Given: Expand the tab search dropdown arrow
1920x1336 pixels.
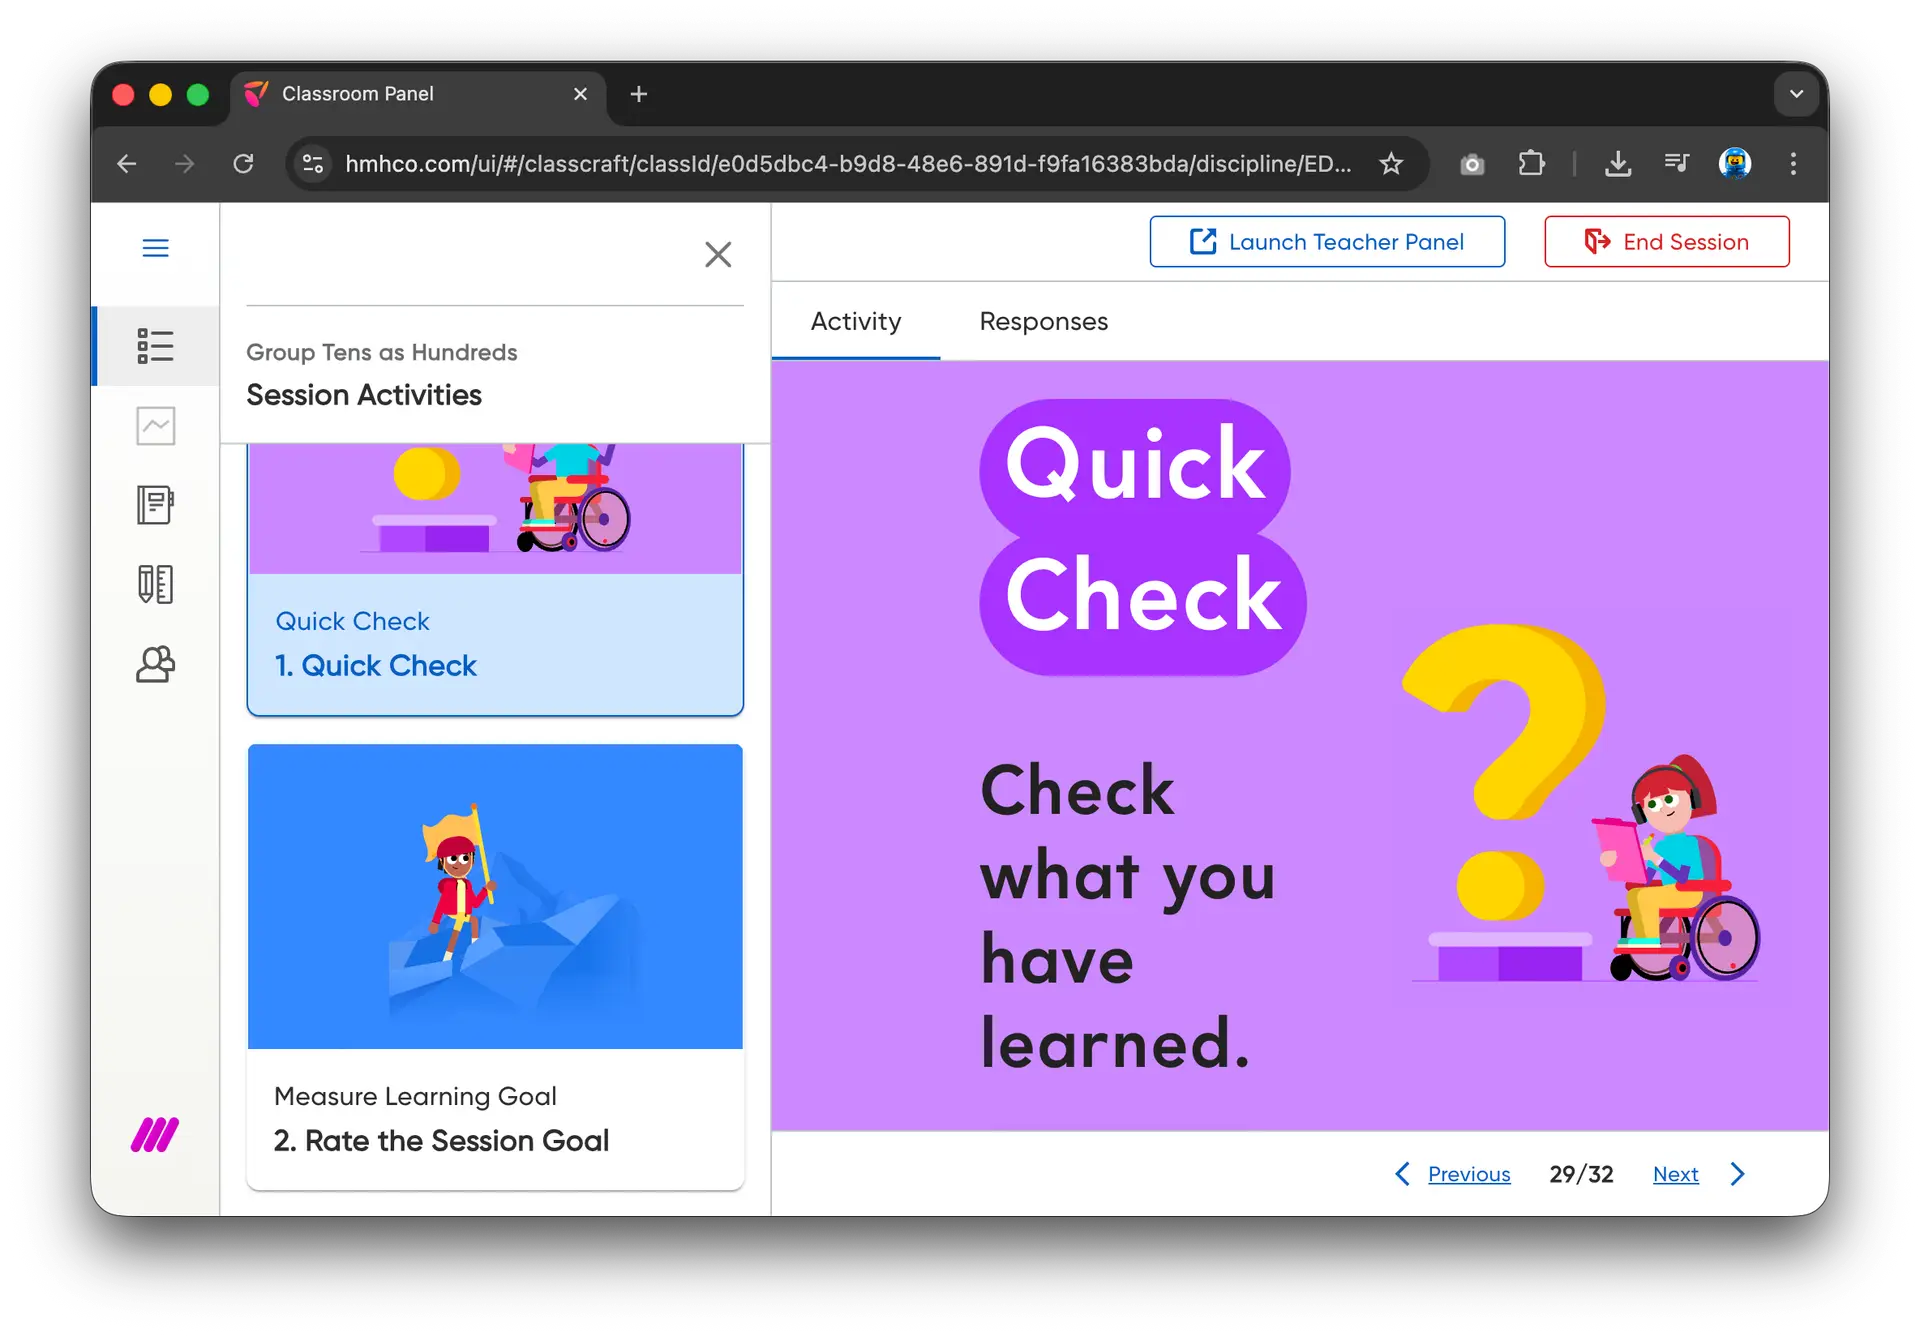Looking at the screenshot, I should (x=1796, y=94).
